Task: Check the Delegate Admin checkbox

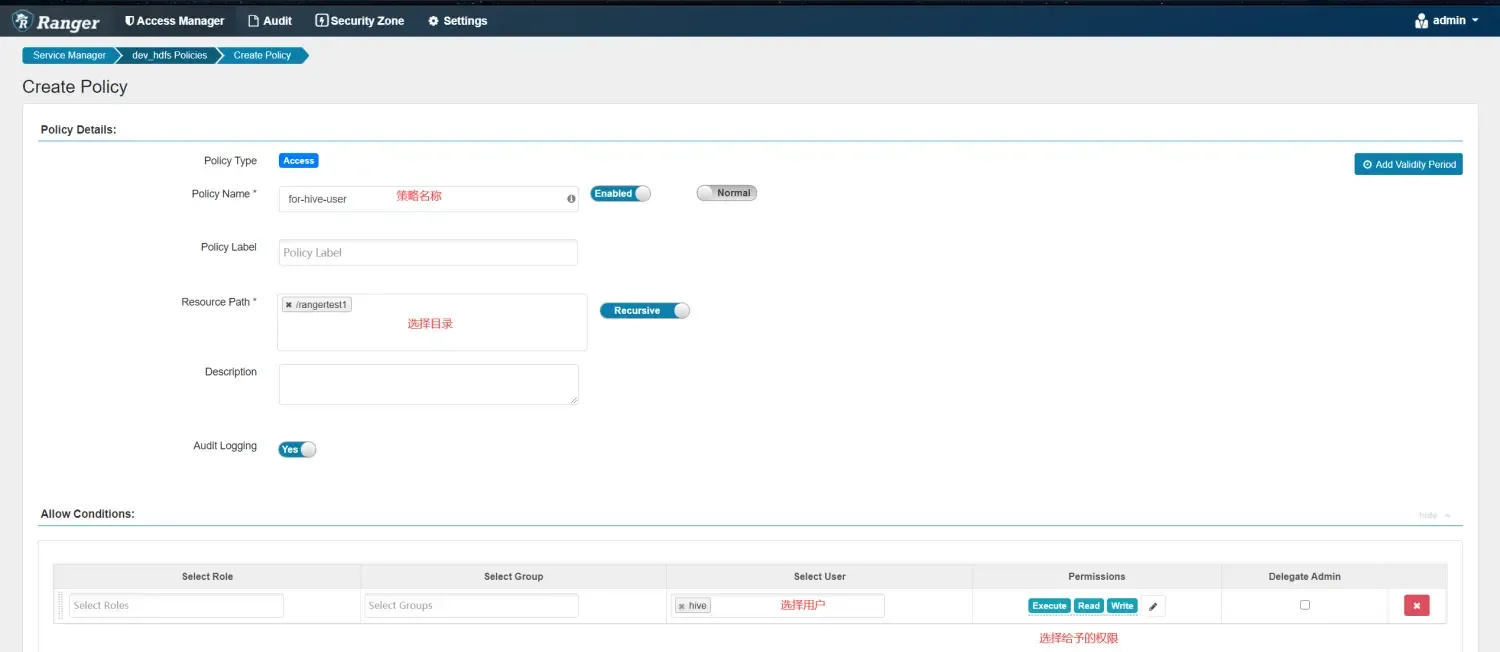Action: coord(1304,605)
